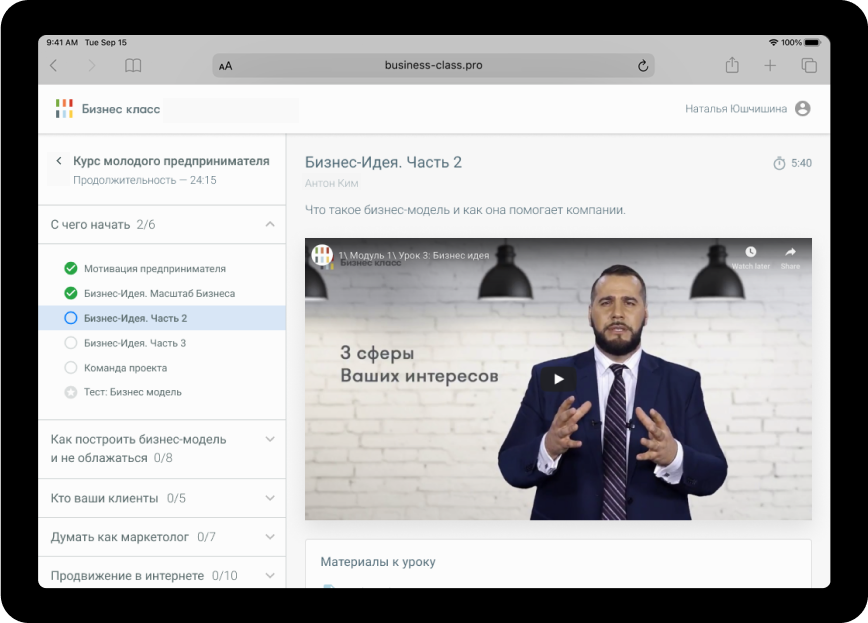
Task: Tap the Safari share icon
Action: coord(732,66)
